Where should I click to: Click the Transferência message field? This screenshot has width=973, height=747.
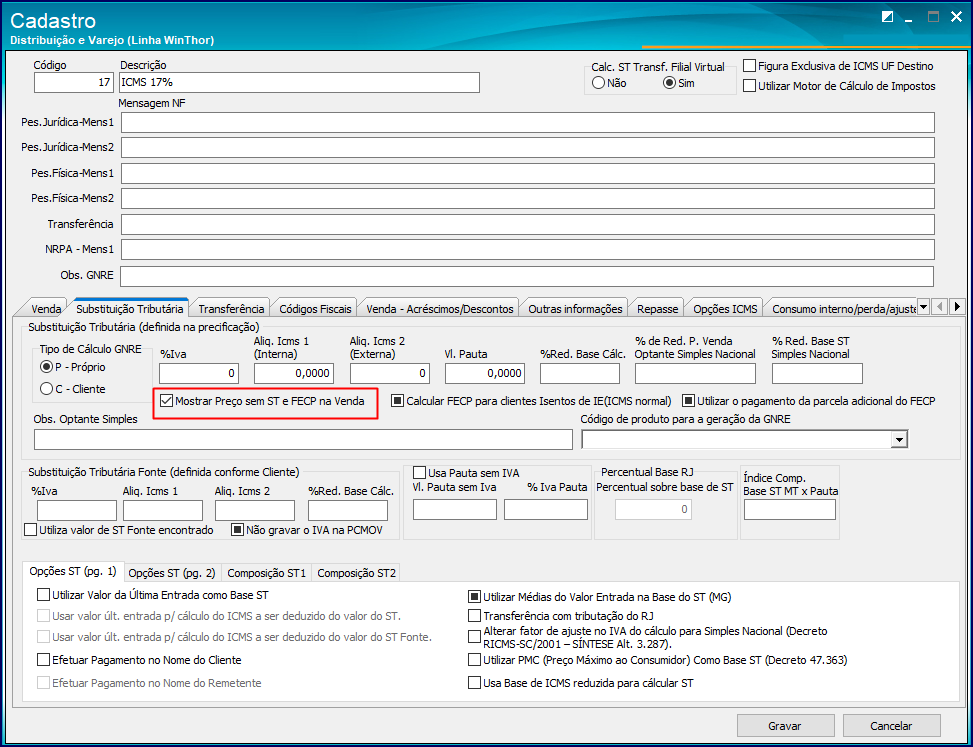point(527,224)
